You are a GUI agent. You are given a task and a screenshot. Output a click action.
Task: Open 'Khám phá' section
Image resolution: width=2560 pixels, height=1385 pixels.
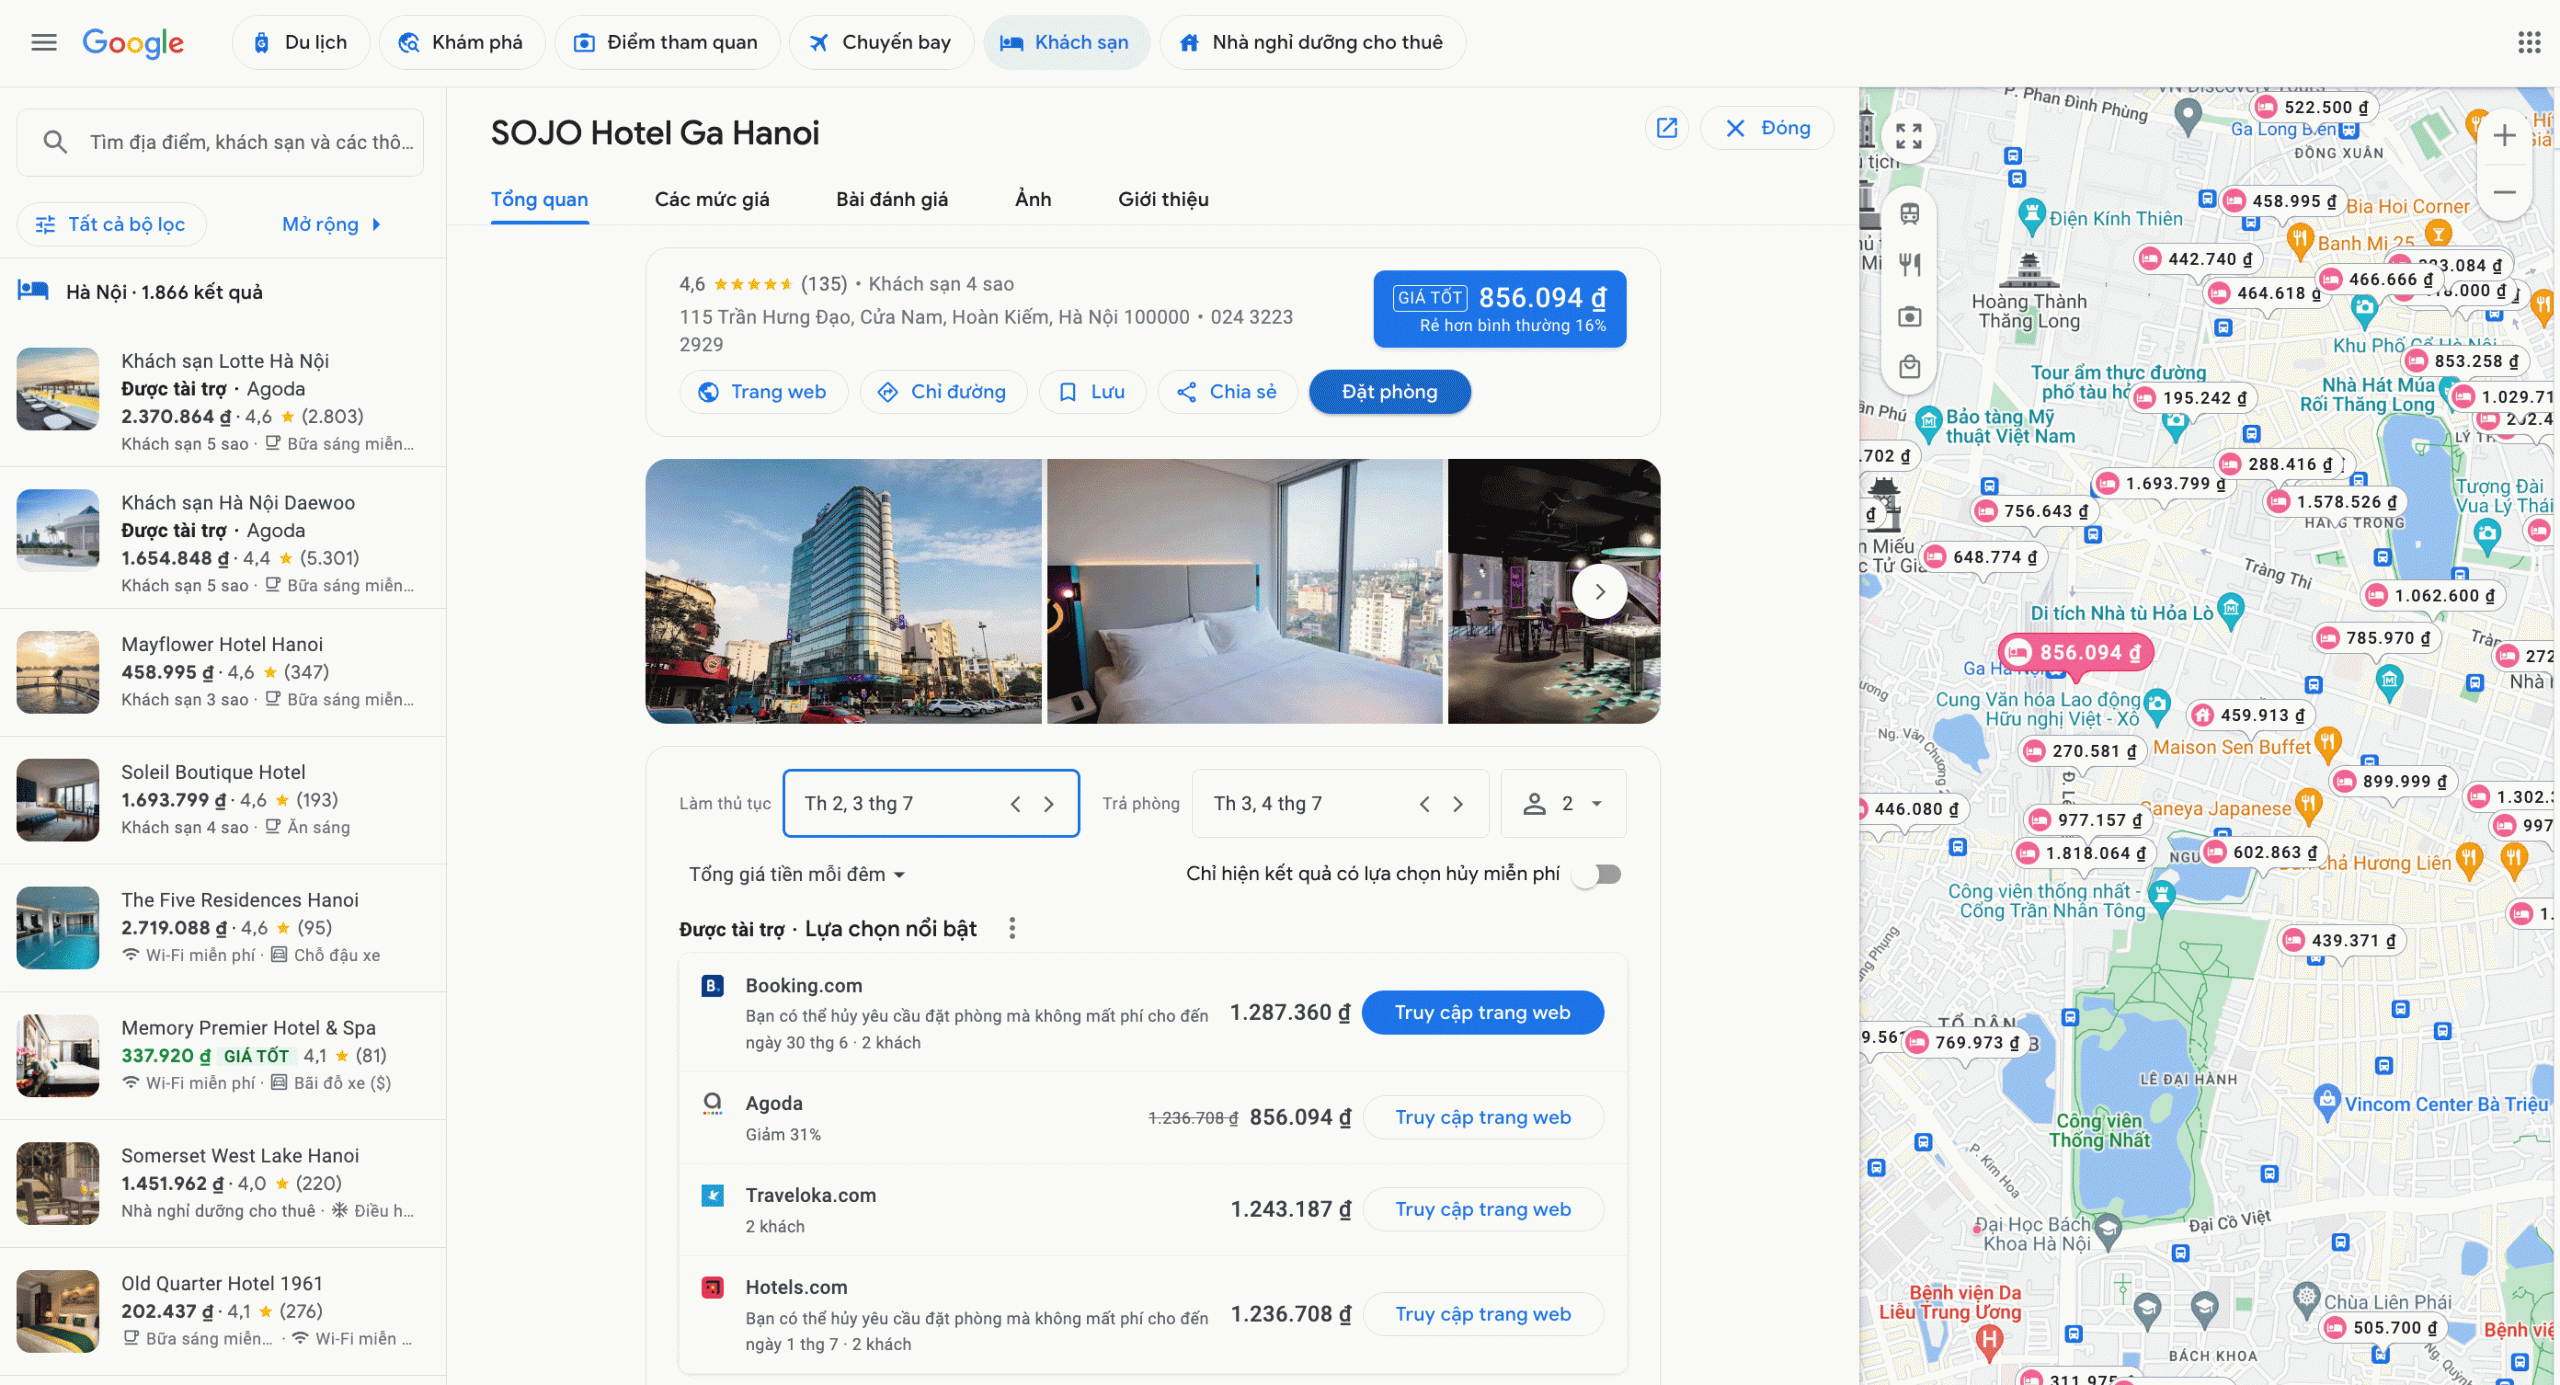pos(462,42)
